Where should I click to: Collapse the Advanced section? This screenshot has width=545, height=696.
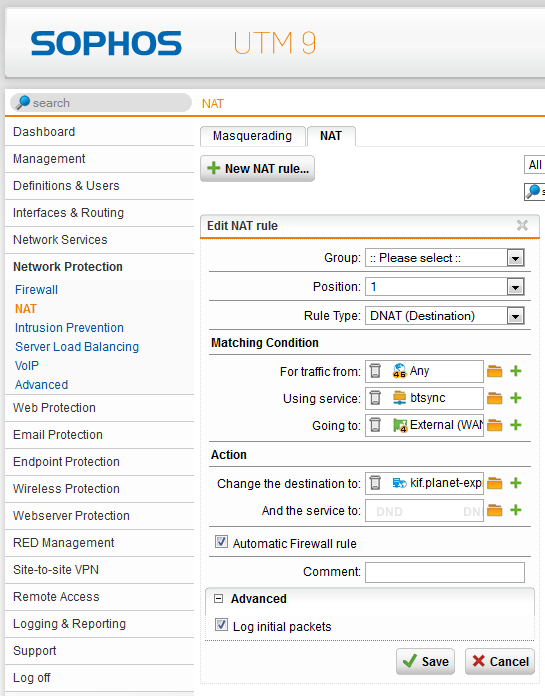point(218,599)
